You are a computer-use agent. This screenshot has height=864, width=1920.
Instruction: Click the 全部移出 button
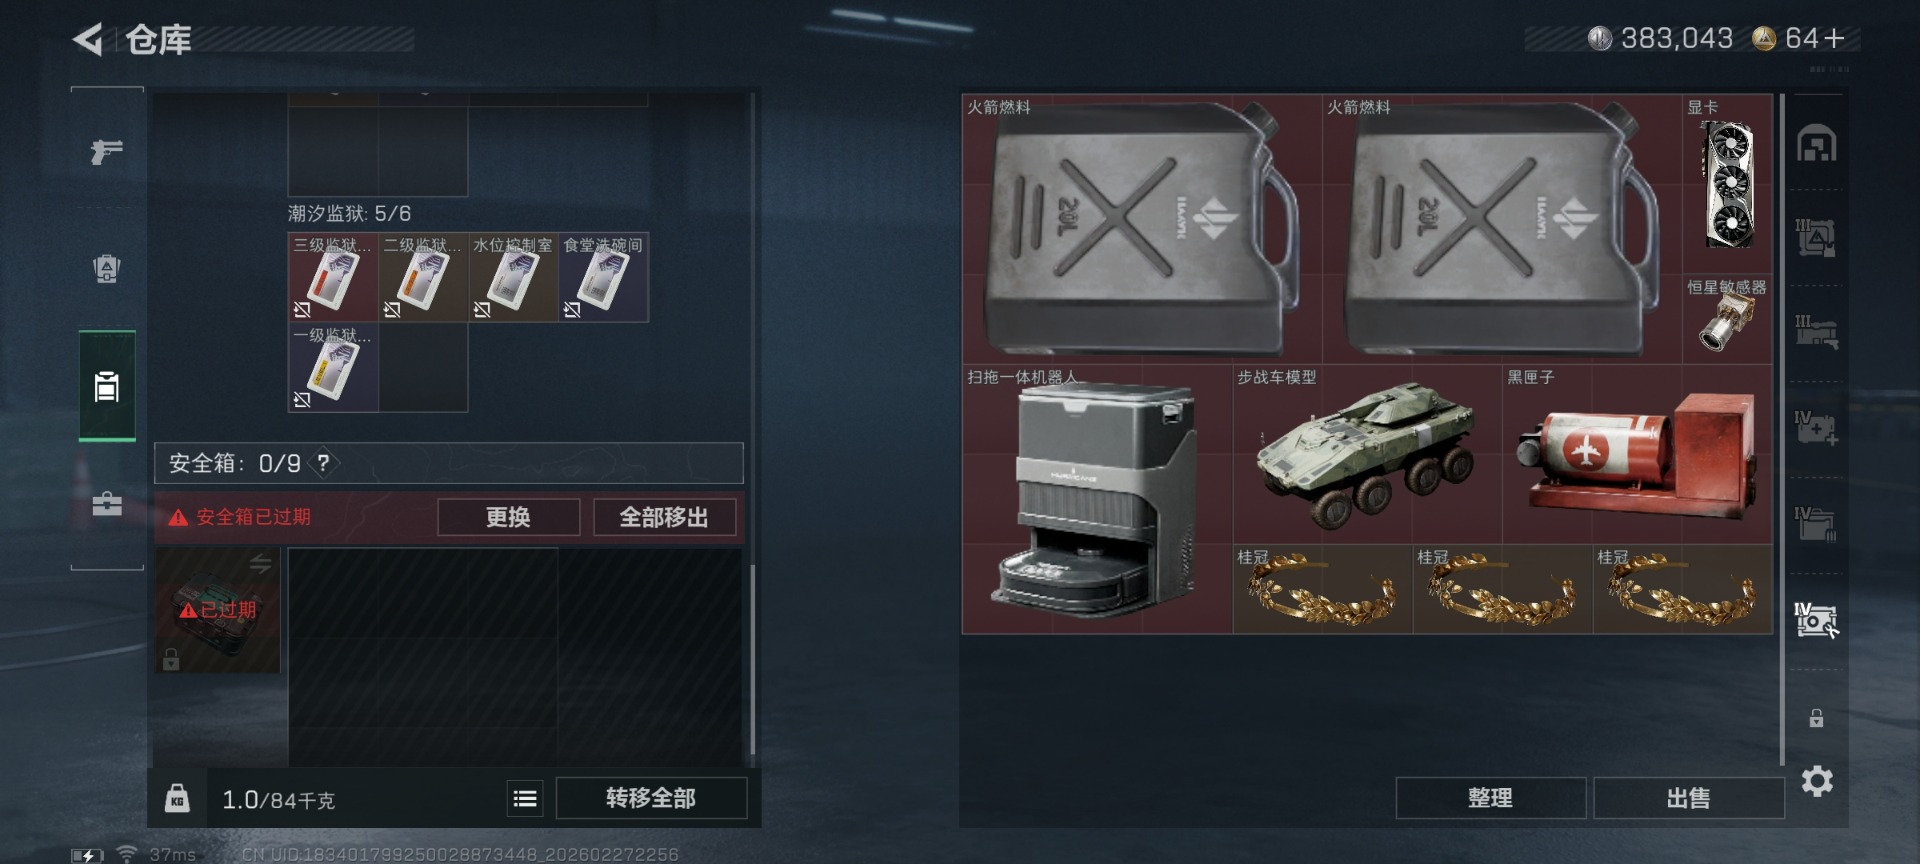pos(664,517)
